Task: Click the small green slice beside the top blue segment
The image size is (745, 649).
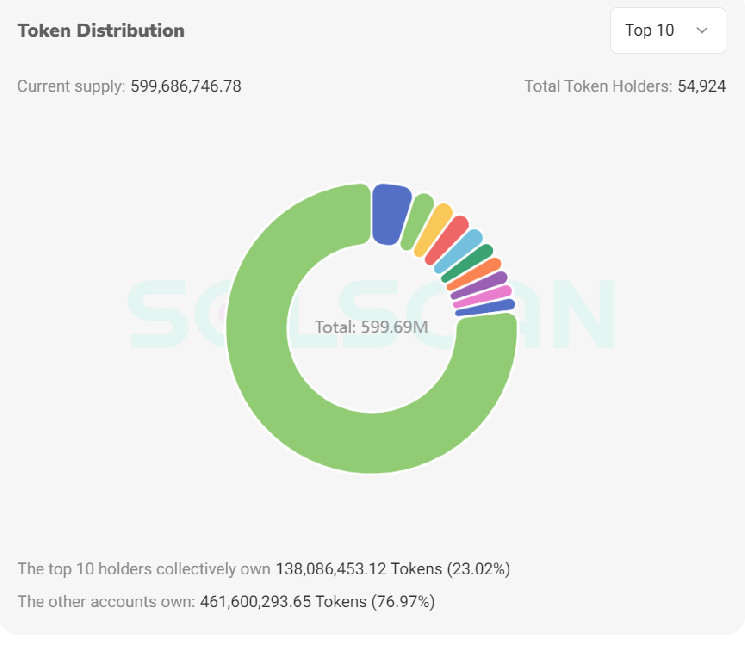Action: [416, 222]
